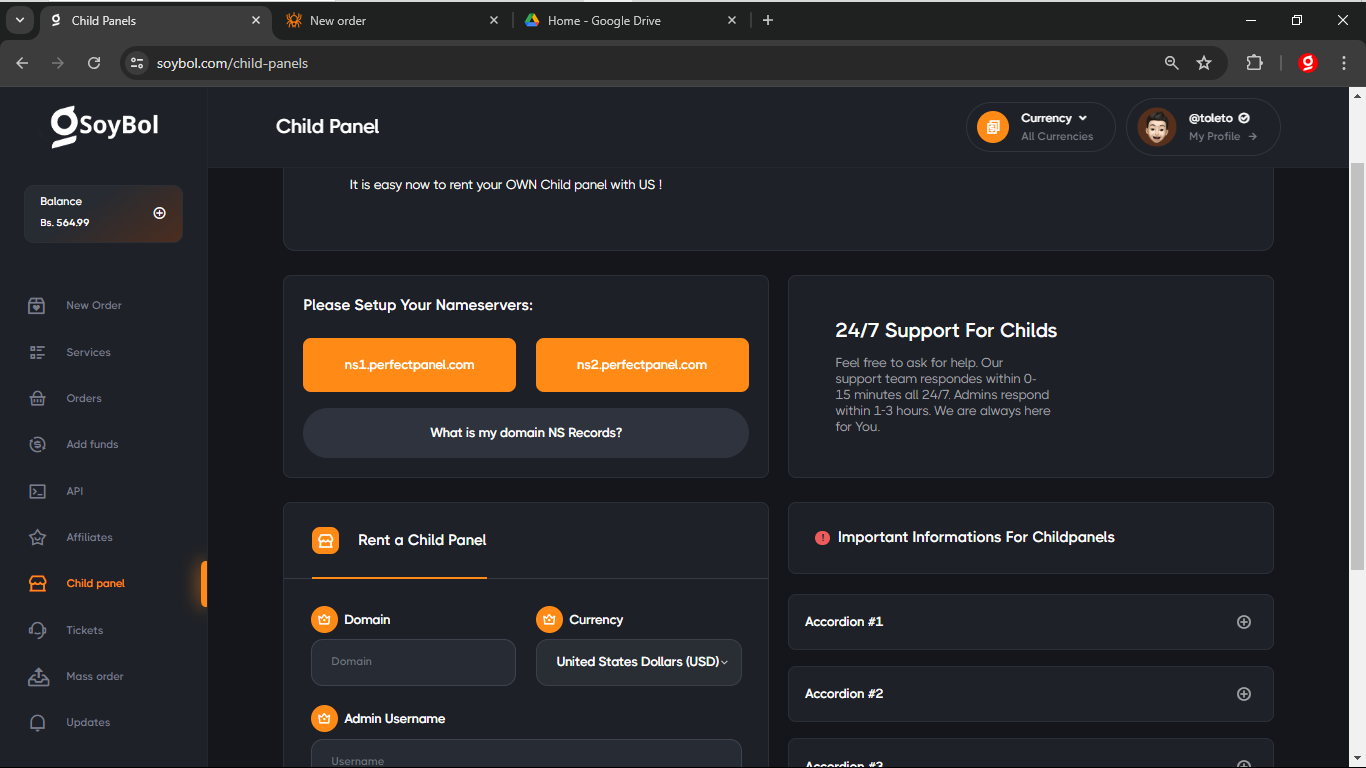Viewport: 1366px width, 768px height.
Task: Select the API sidebar icon
Action: (38, 491)
